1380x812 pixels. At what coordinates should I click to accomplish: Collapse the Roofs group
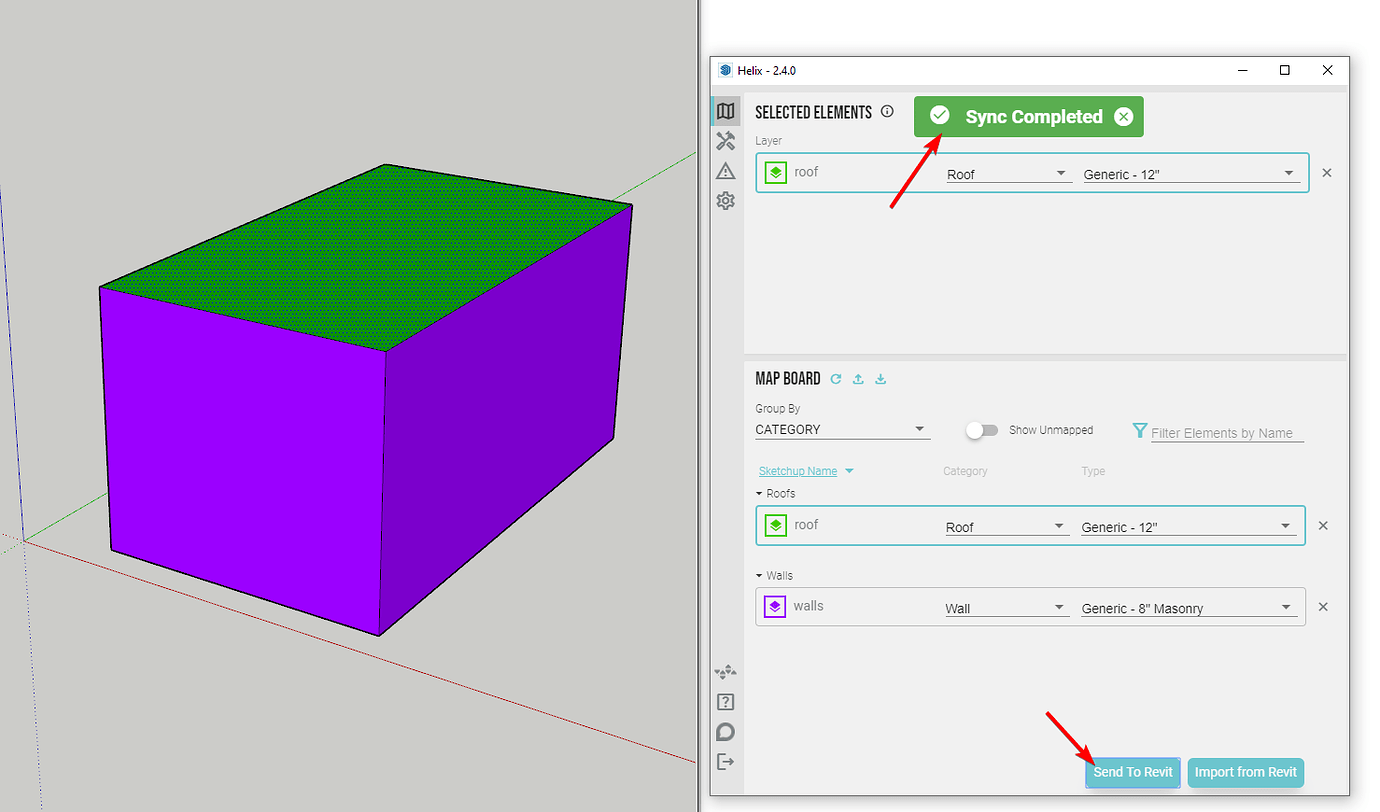click(x=760, y=493)
